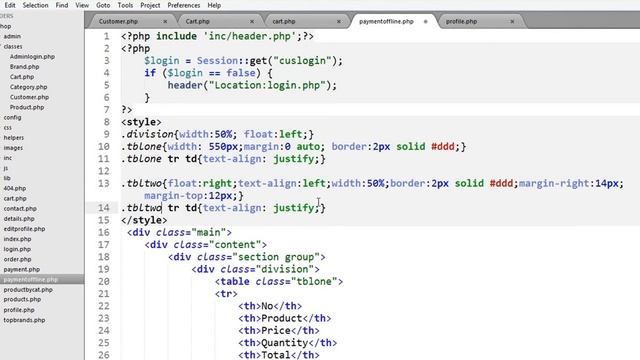Close the Customer.php tab
The height and width of the screenshot is (360, 640).
pos(165,21)
